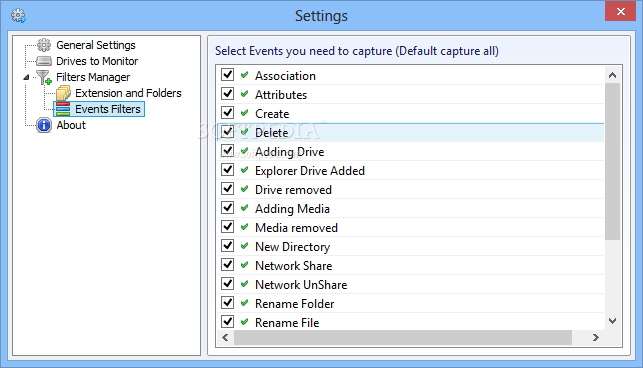
Task: Disable the Rename File event checkbox
Action: coord(228,322)
